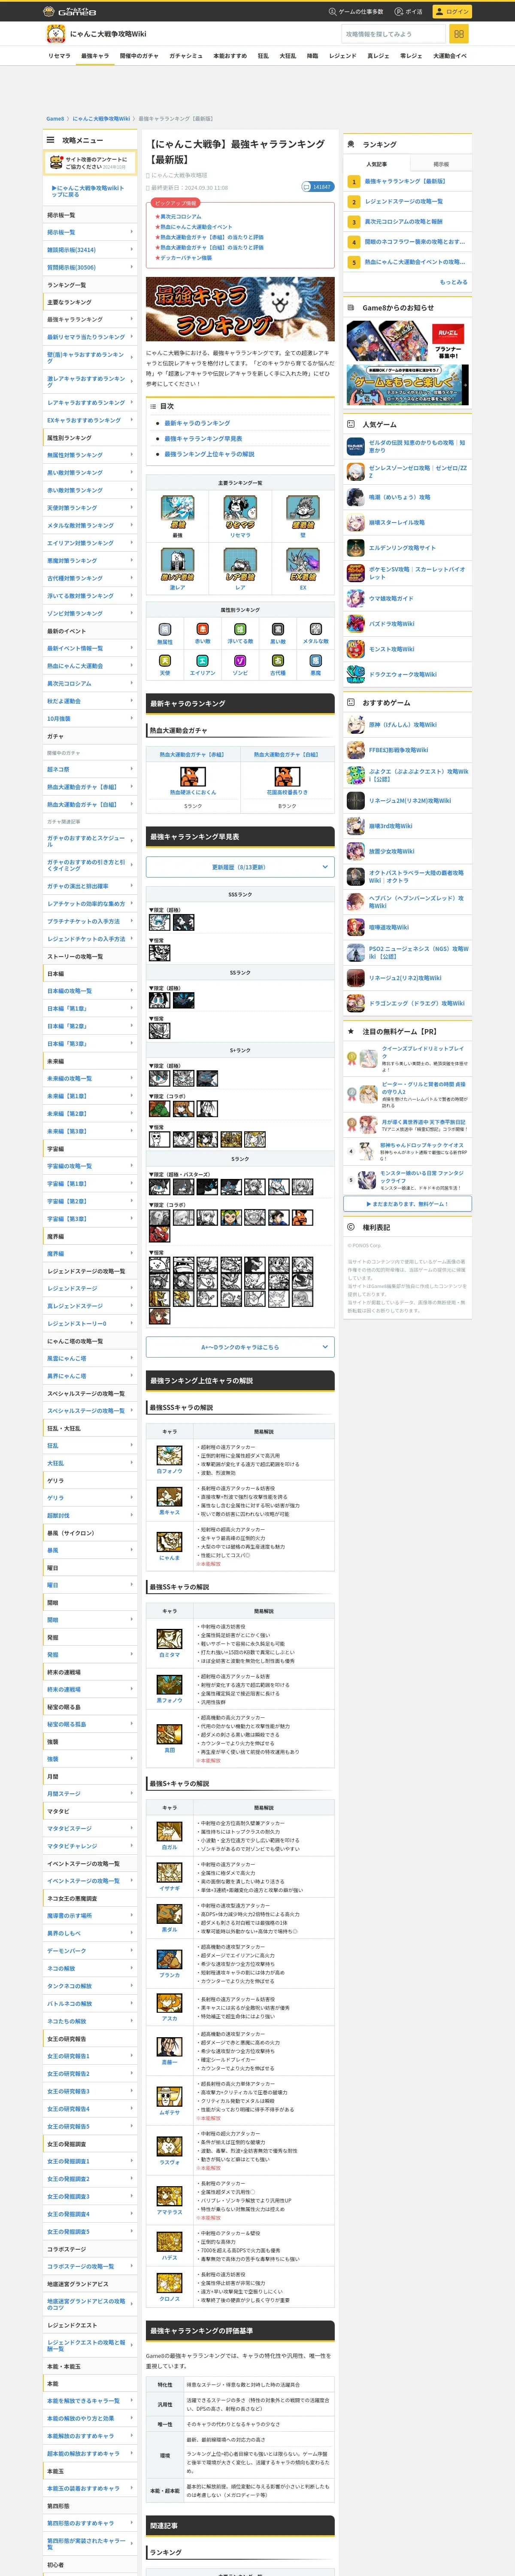Open the ポイ活 header link
Viewport: 515px width, 2576px height.
(408, 11)
